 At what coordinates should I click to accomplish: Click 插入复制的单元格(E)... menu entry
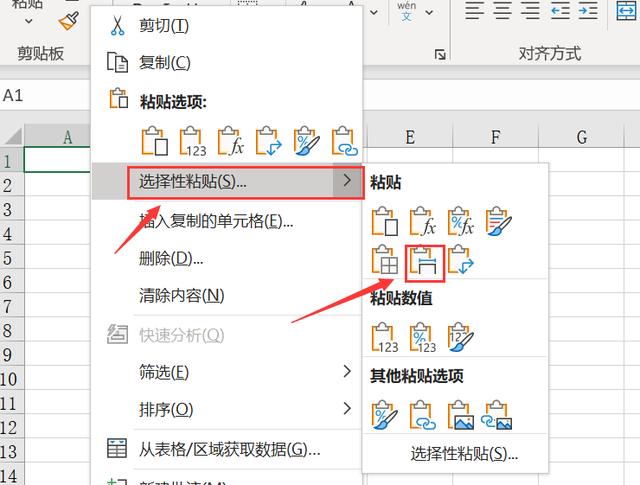pyautogui.click(x=216, y=221)
